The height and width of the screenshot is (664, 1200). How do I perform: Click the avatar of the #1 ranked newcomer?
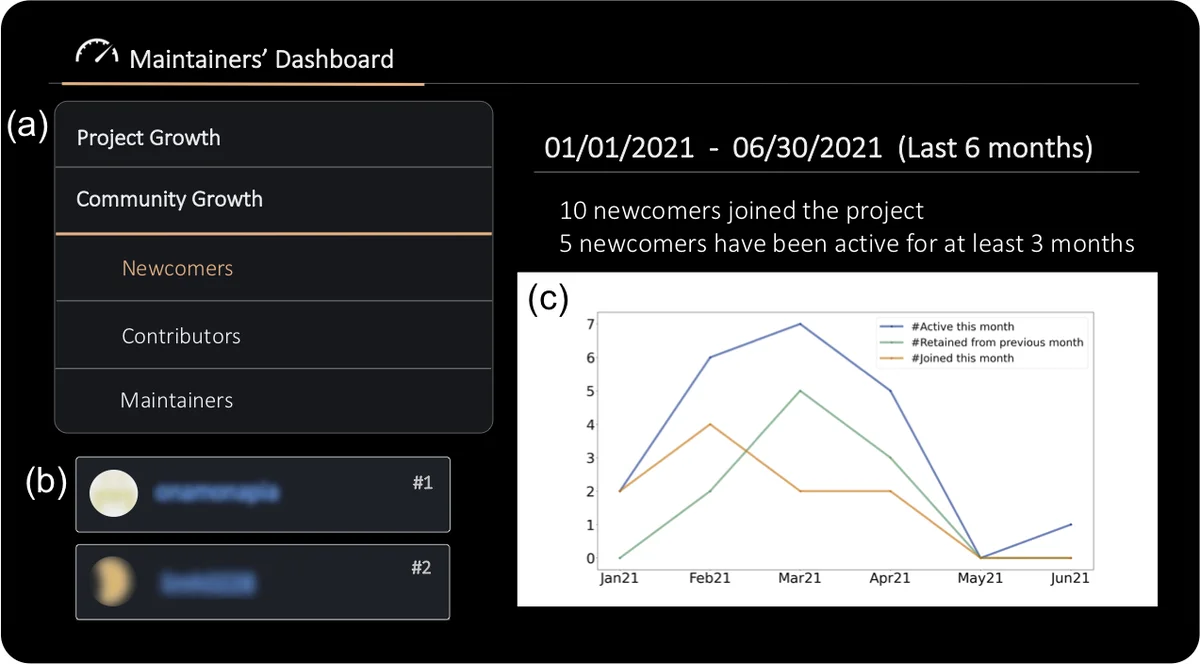click(x=113, y=493)
